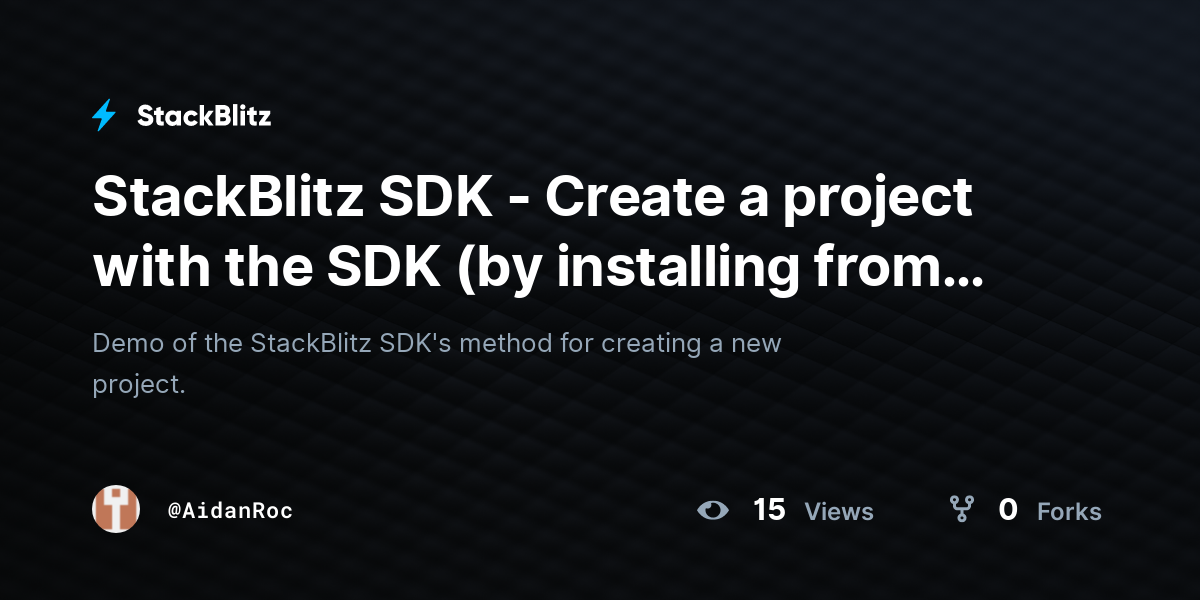Screen dimensions: 1200x600
Task: Click the AidanRoc user avatar
Action: [x=116, y=510]
